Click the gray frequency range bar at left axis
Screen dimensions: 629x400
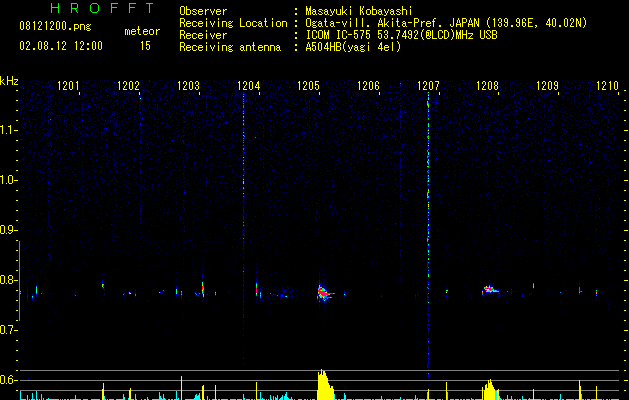(19, 280)
